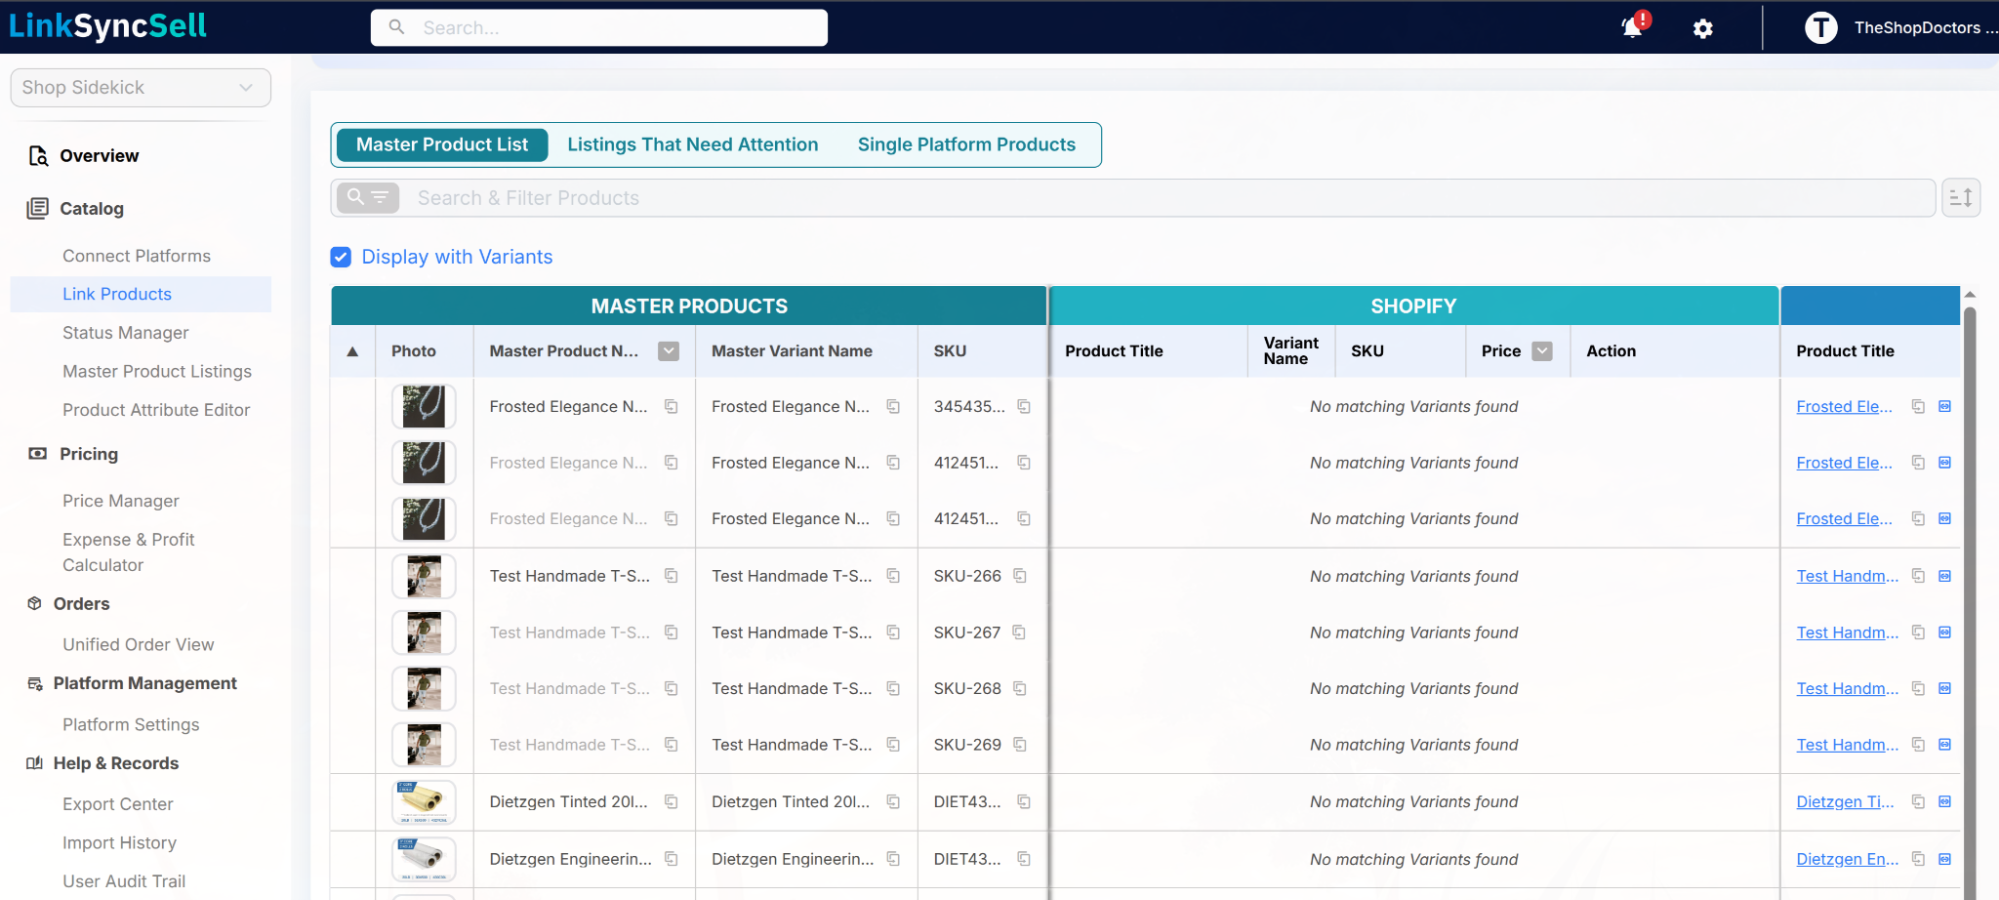Open User Audit Trail

(124, 881)
